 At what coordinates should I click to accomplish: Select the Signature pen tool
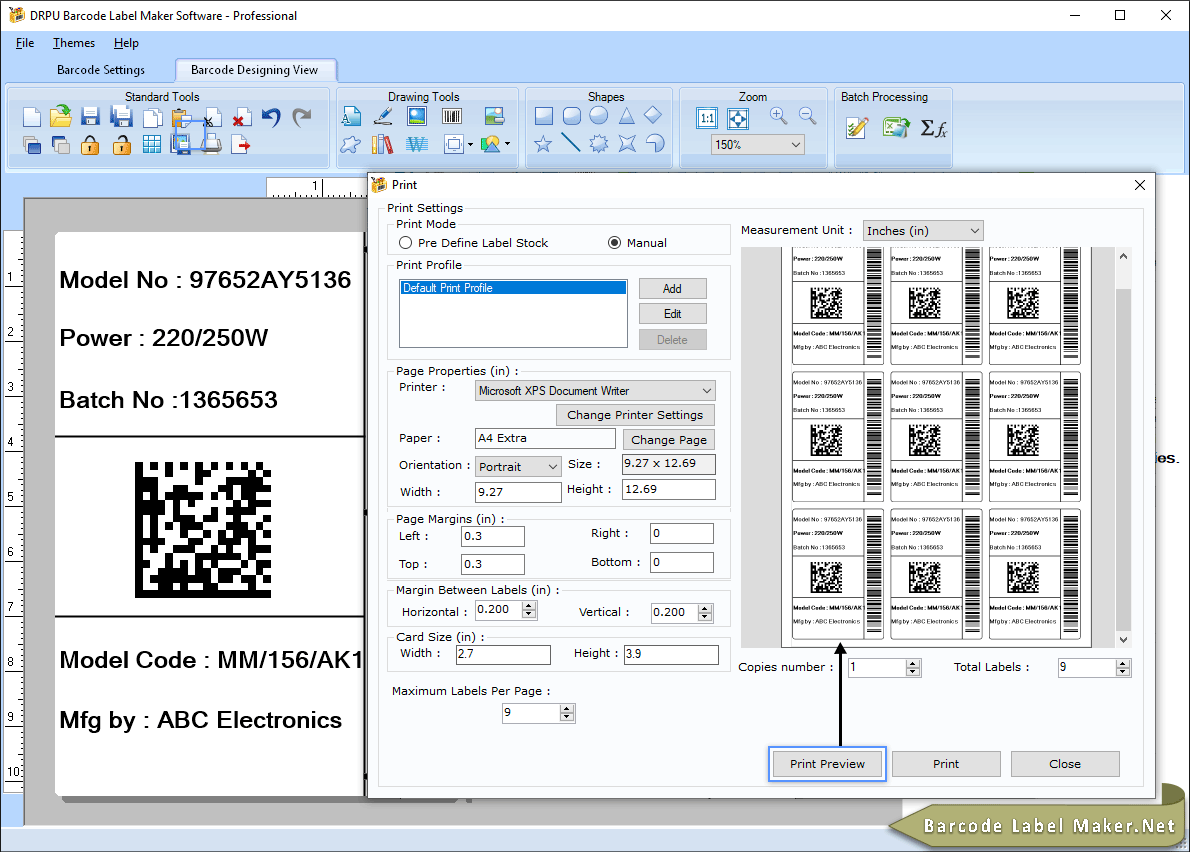(383, 116)
